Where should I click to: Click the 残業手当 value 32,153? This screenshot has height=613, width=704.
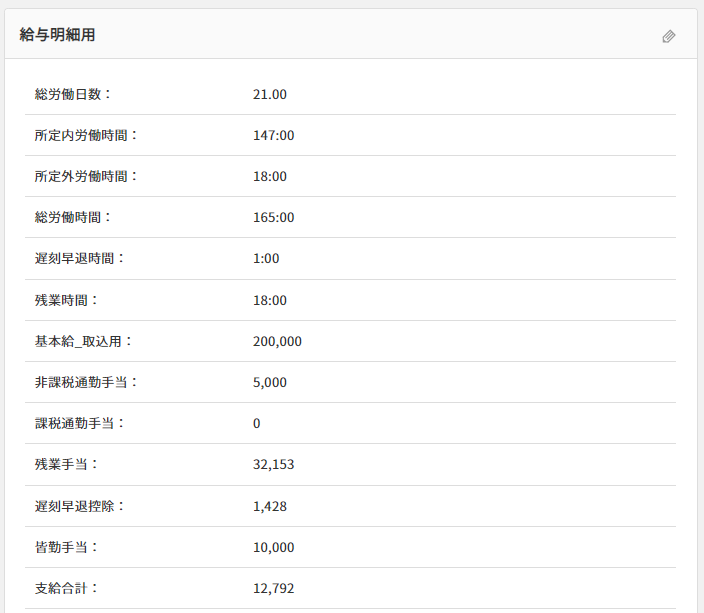[x=273, y=464]
